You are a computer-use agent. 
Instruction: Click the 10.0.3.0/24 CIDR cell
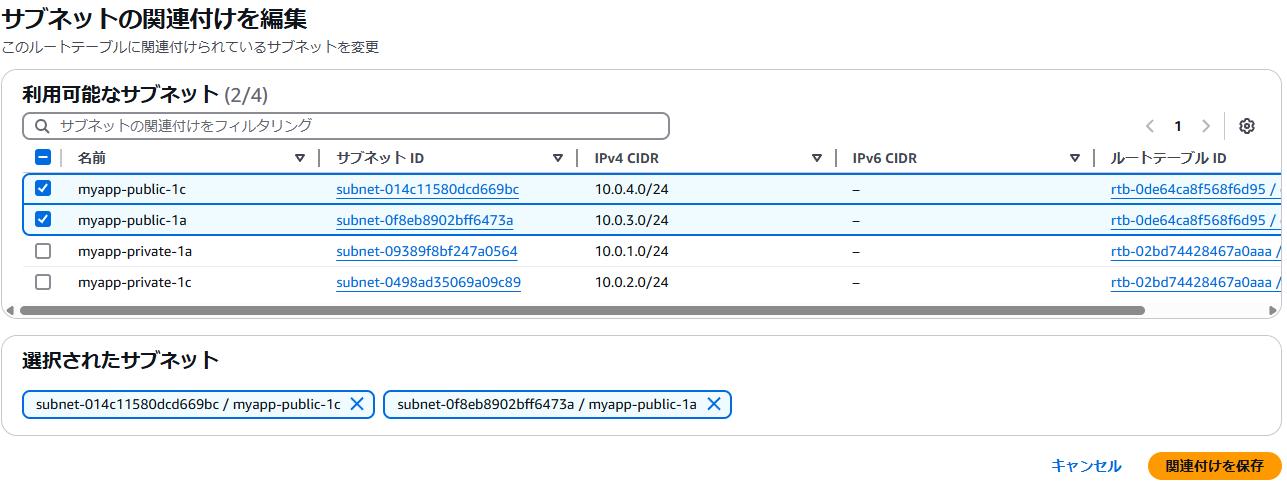tap(631, 220)
